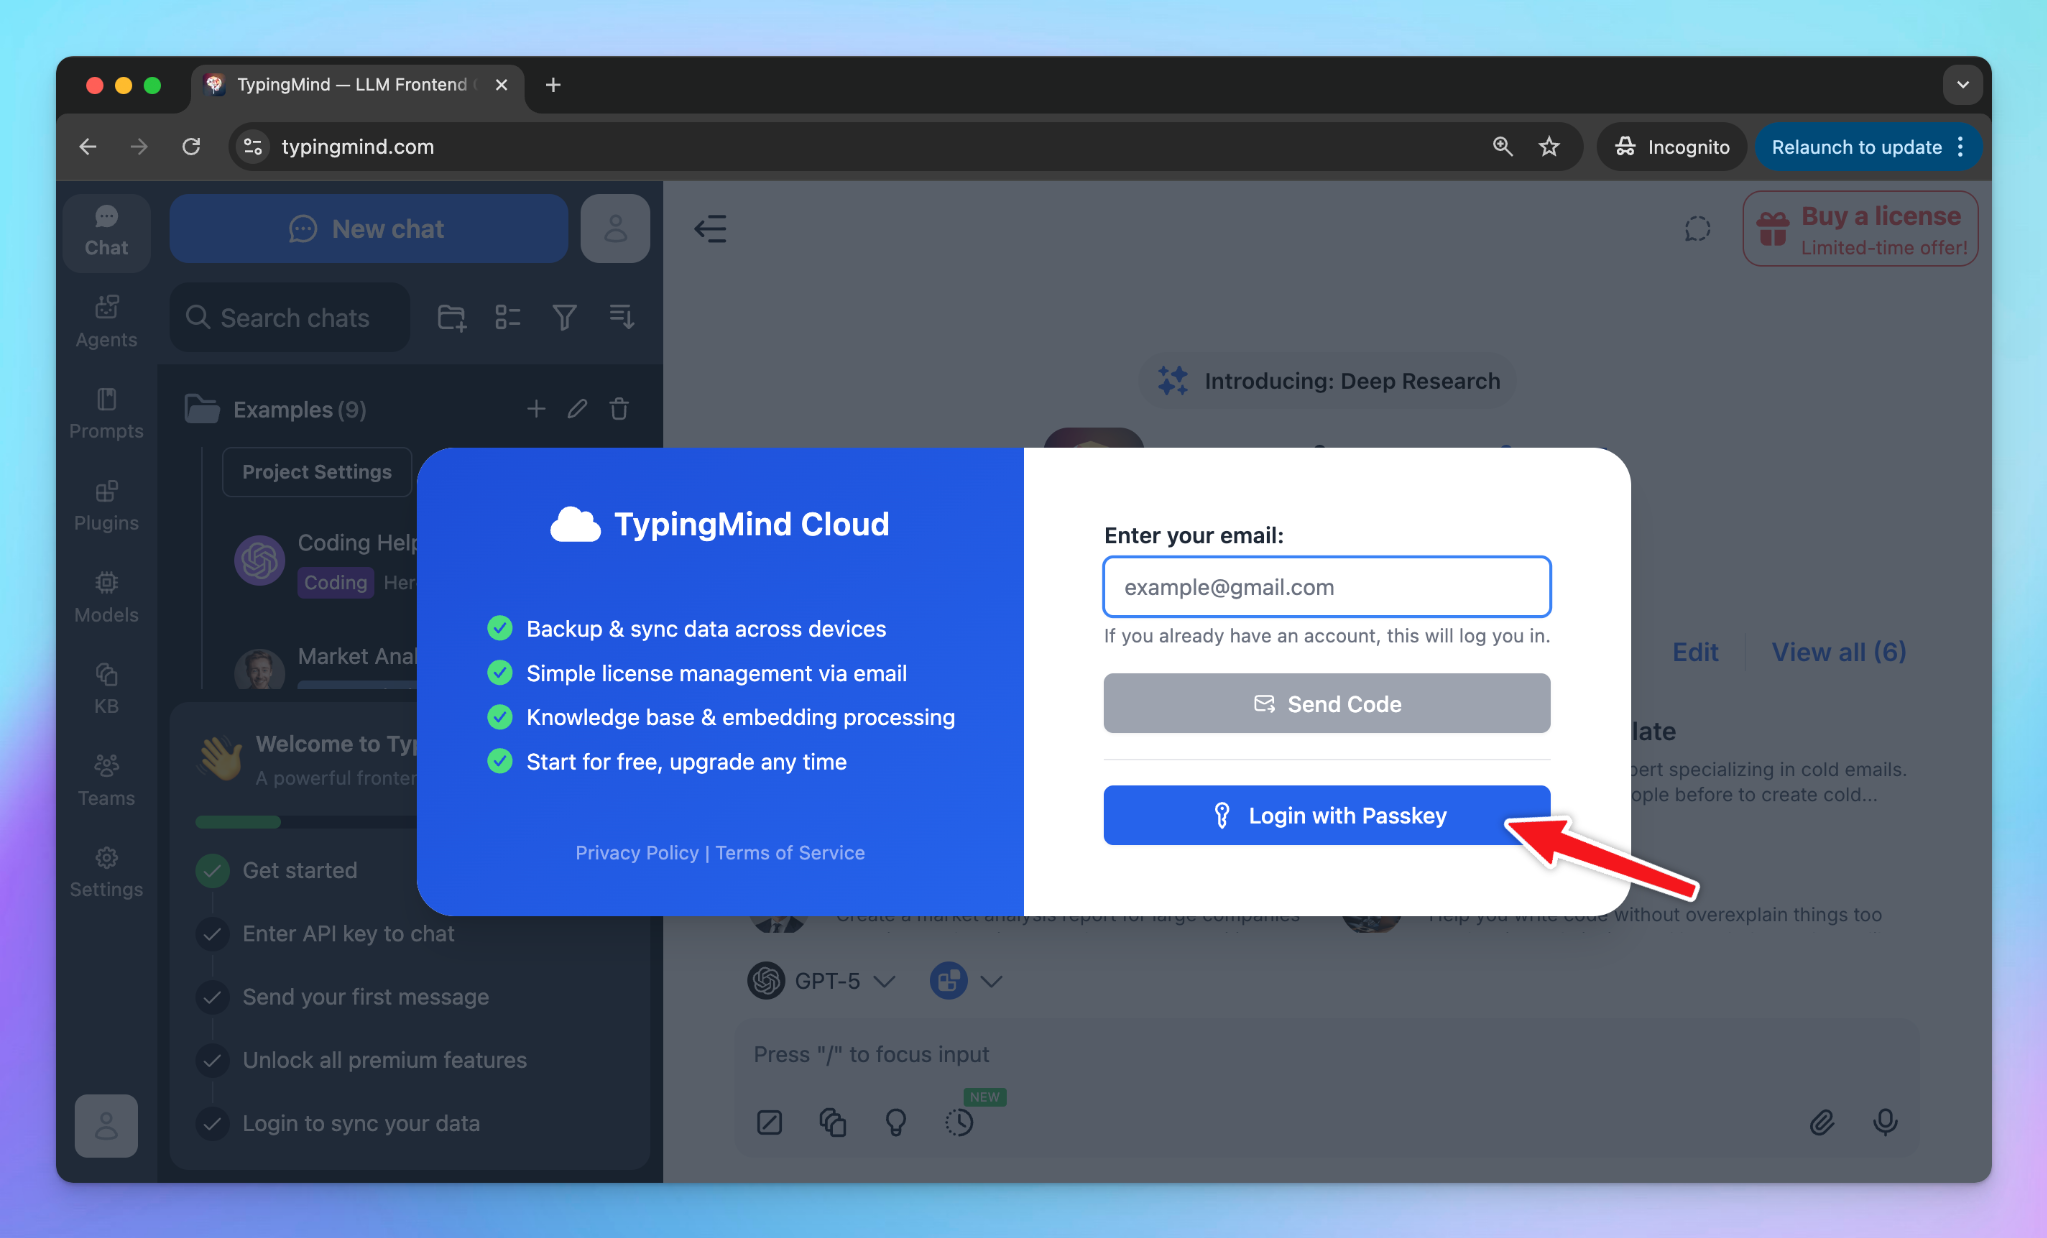Open the Plugins sidebar section
Screen dimensions: 2047x1238
[x=106, y=505]
